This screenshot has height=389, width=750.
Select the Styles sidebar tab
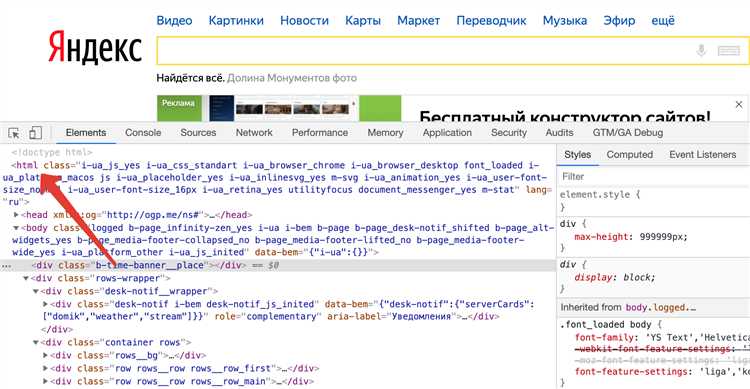[577, 155]
